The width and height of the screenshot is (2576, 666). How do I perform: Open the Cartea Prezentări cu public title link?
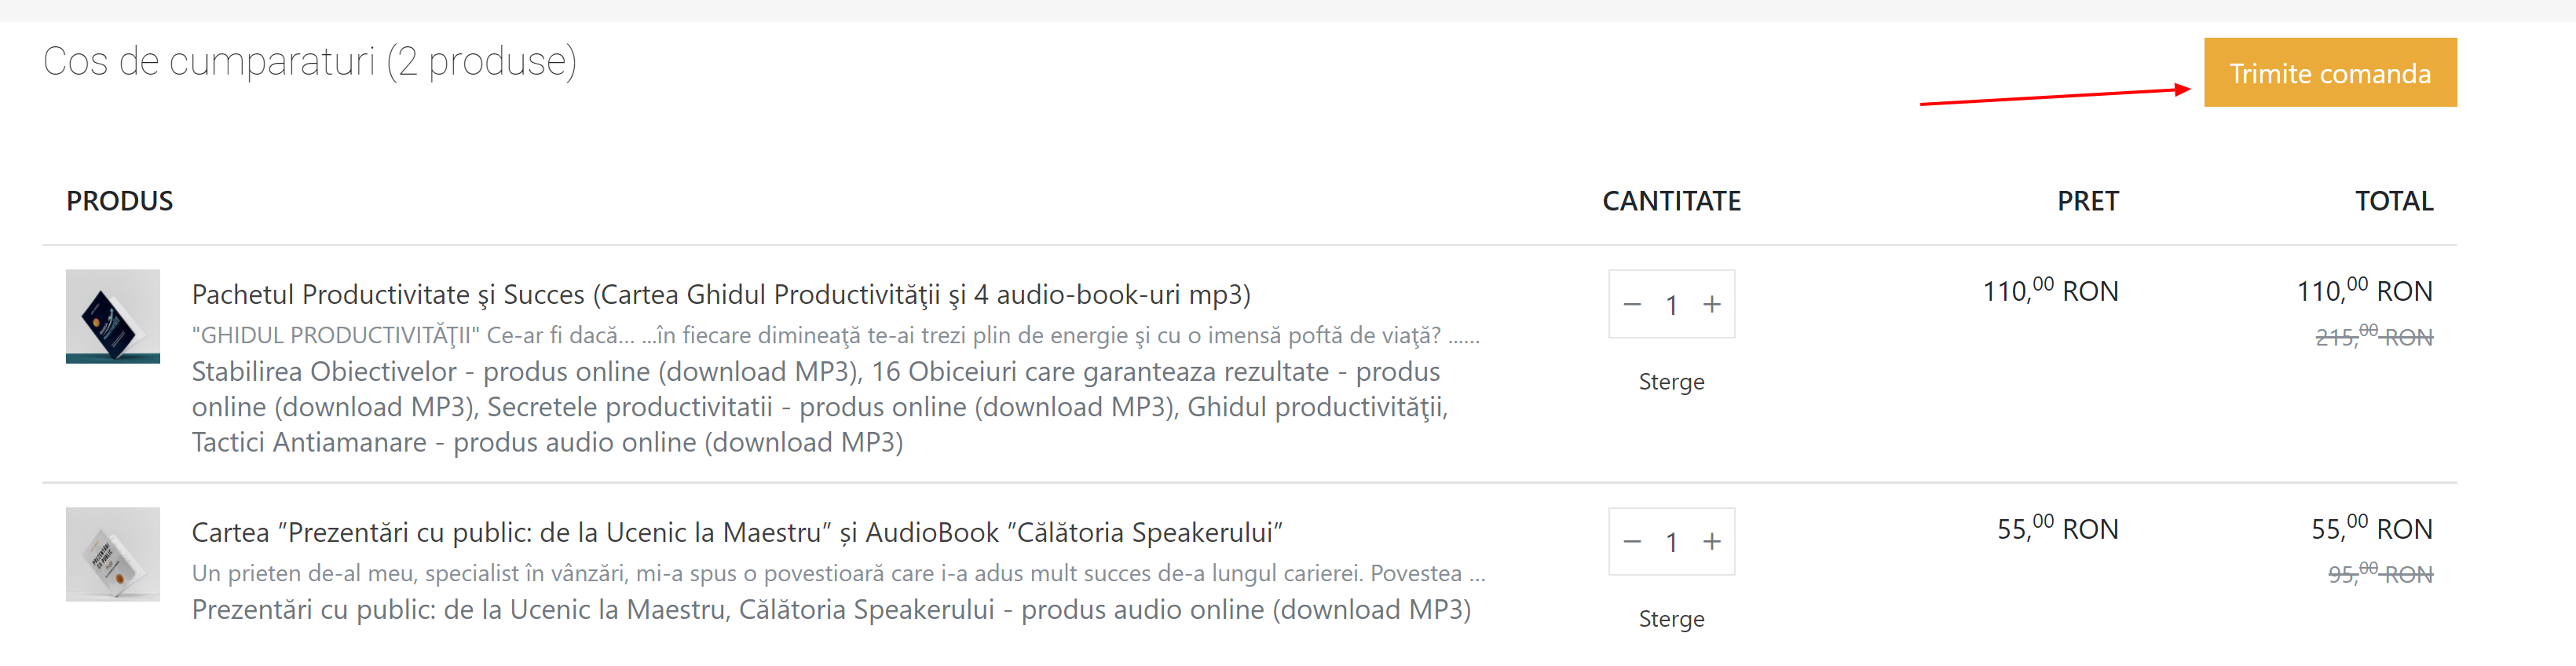(737, 533)
